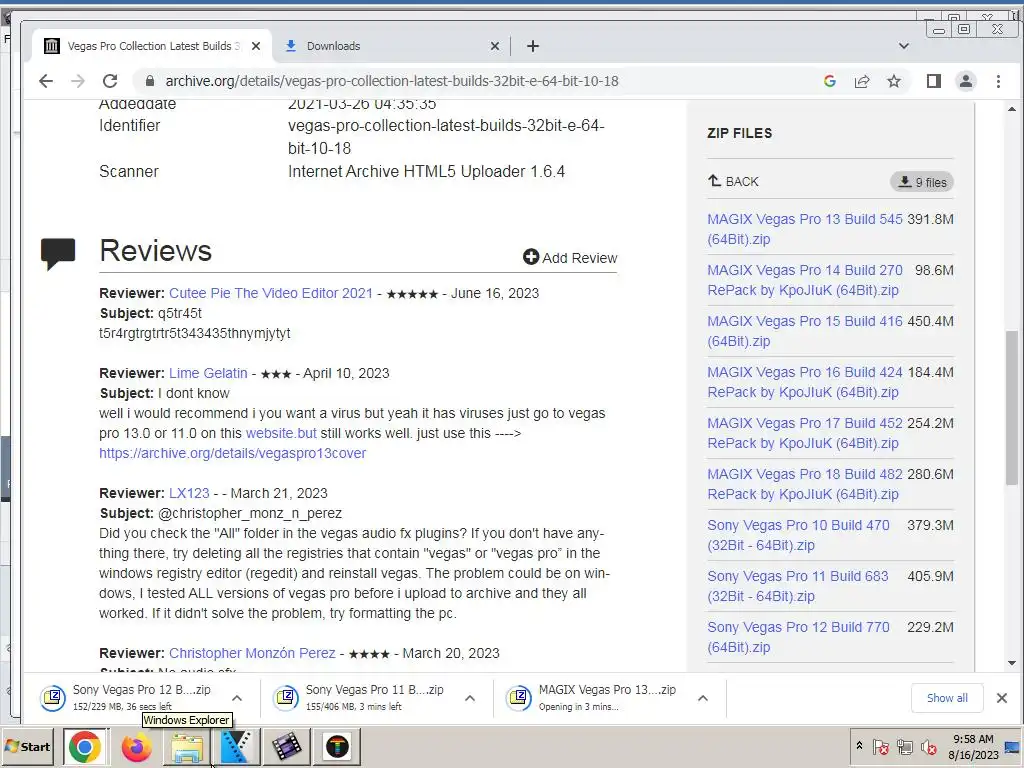Download Sony Vegas Pro 10 Build 470 zip

click(x=798, y=534)
